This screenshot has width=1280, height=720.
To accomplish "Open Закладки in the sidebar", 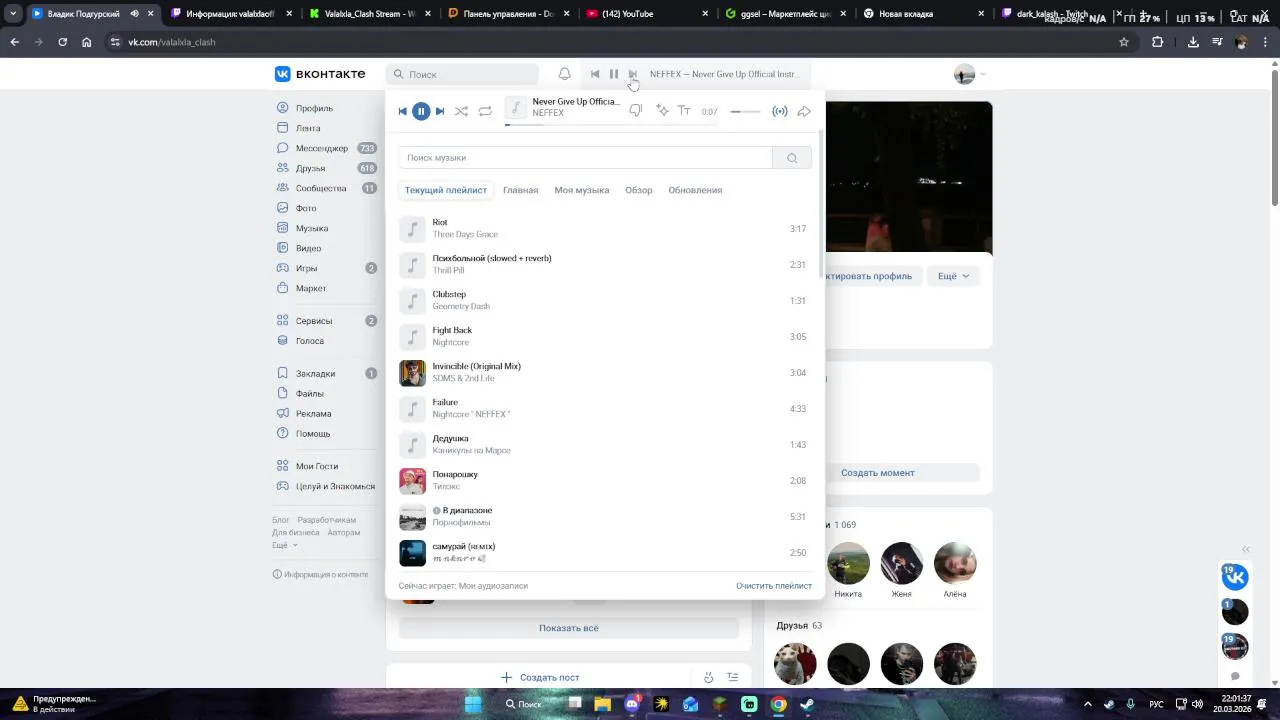I will [315, 373].
